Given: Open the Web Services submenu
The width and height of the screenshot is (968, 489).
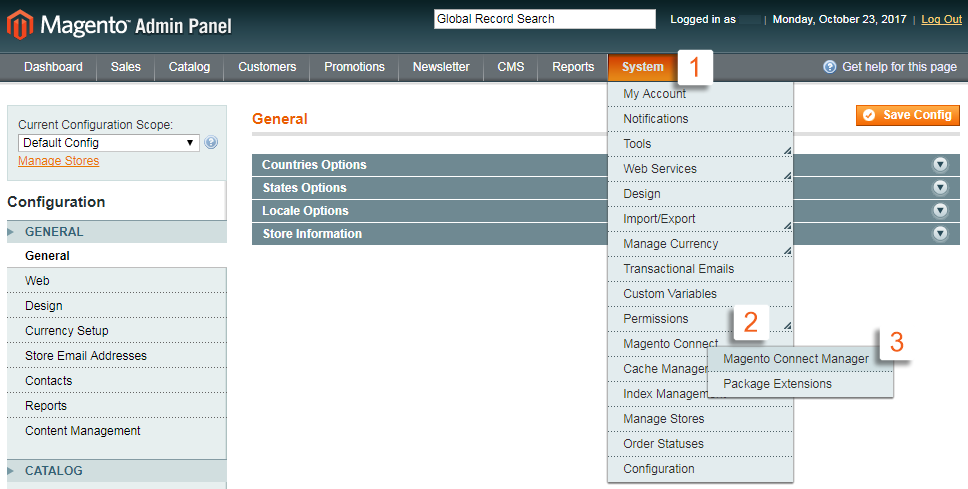Looking at the screenshot, I should tap(700, 169).
